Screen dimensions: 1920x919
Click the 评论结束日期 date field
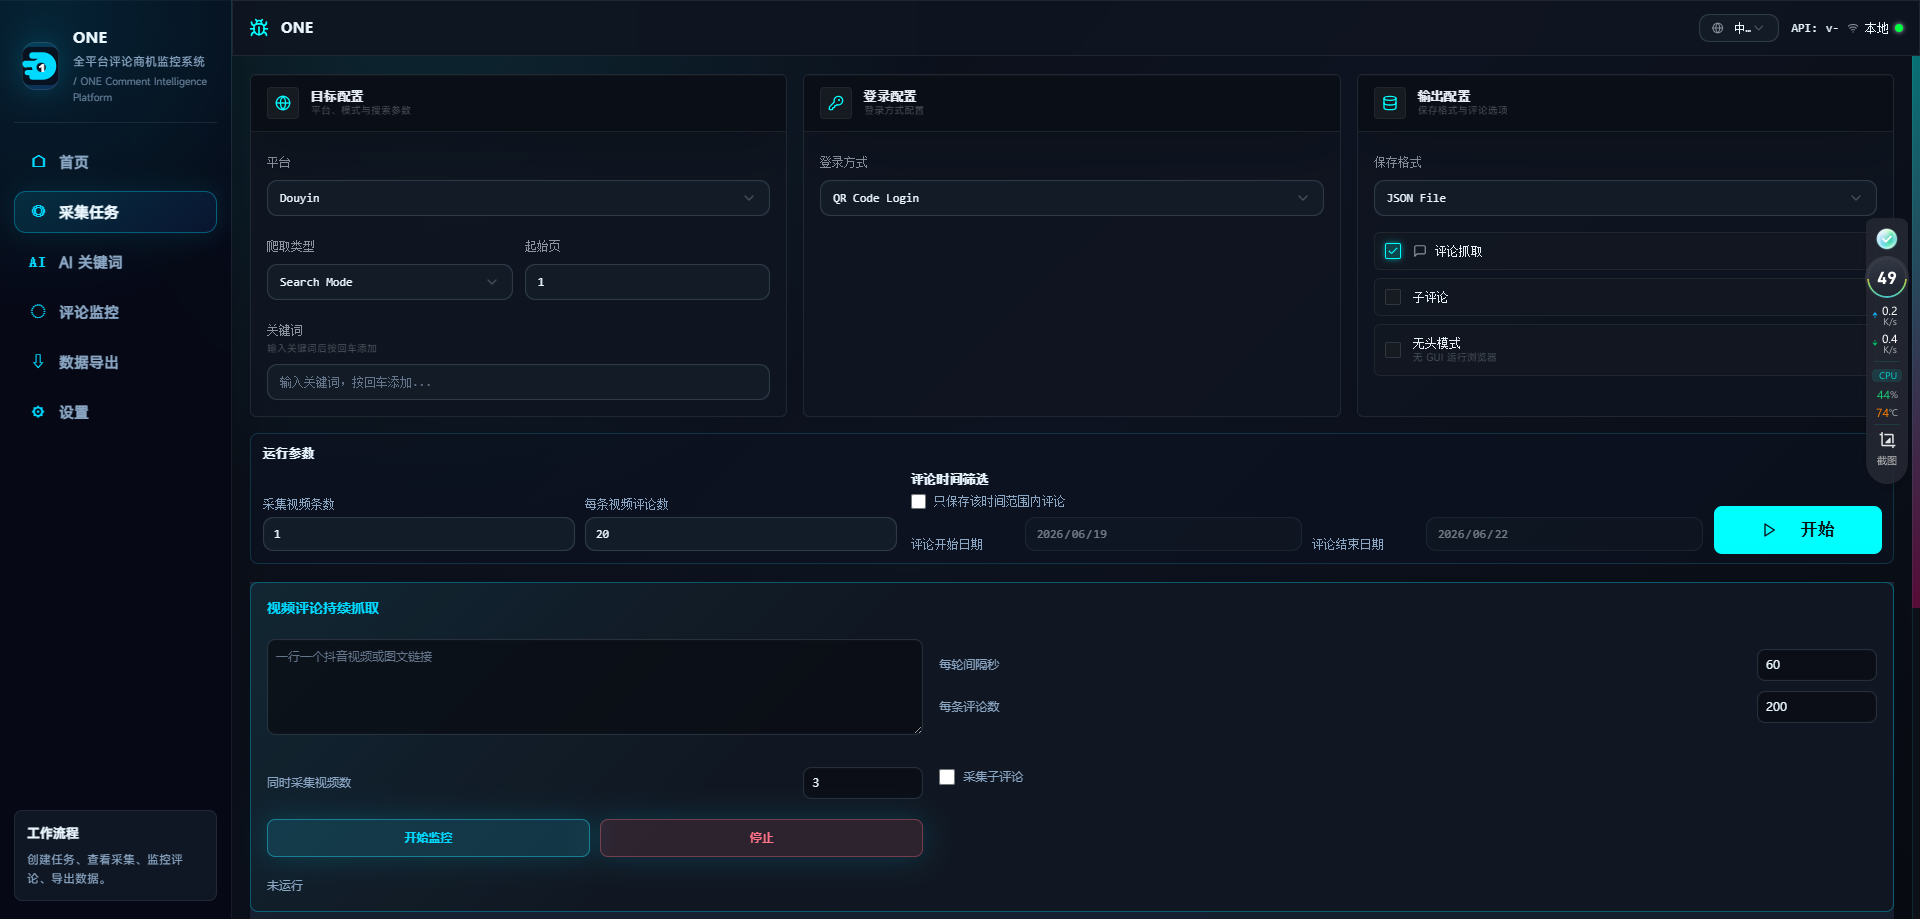1564,534
